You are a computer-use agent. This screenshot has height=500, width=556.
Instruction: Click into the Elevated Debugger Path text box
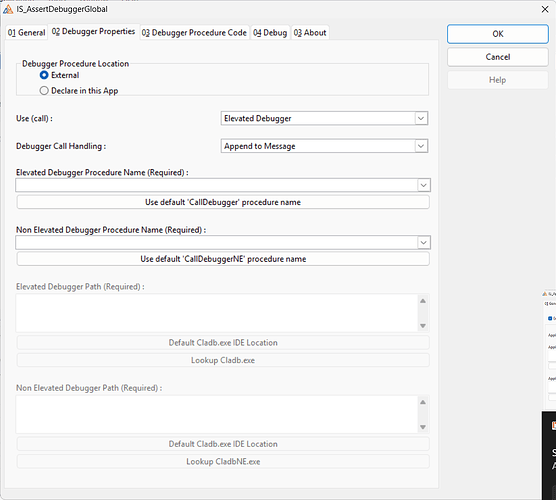(217, 313)
